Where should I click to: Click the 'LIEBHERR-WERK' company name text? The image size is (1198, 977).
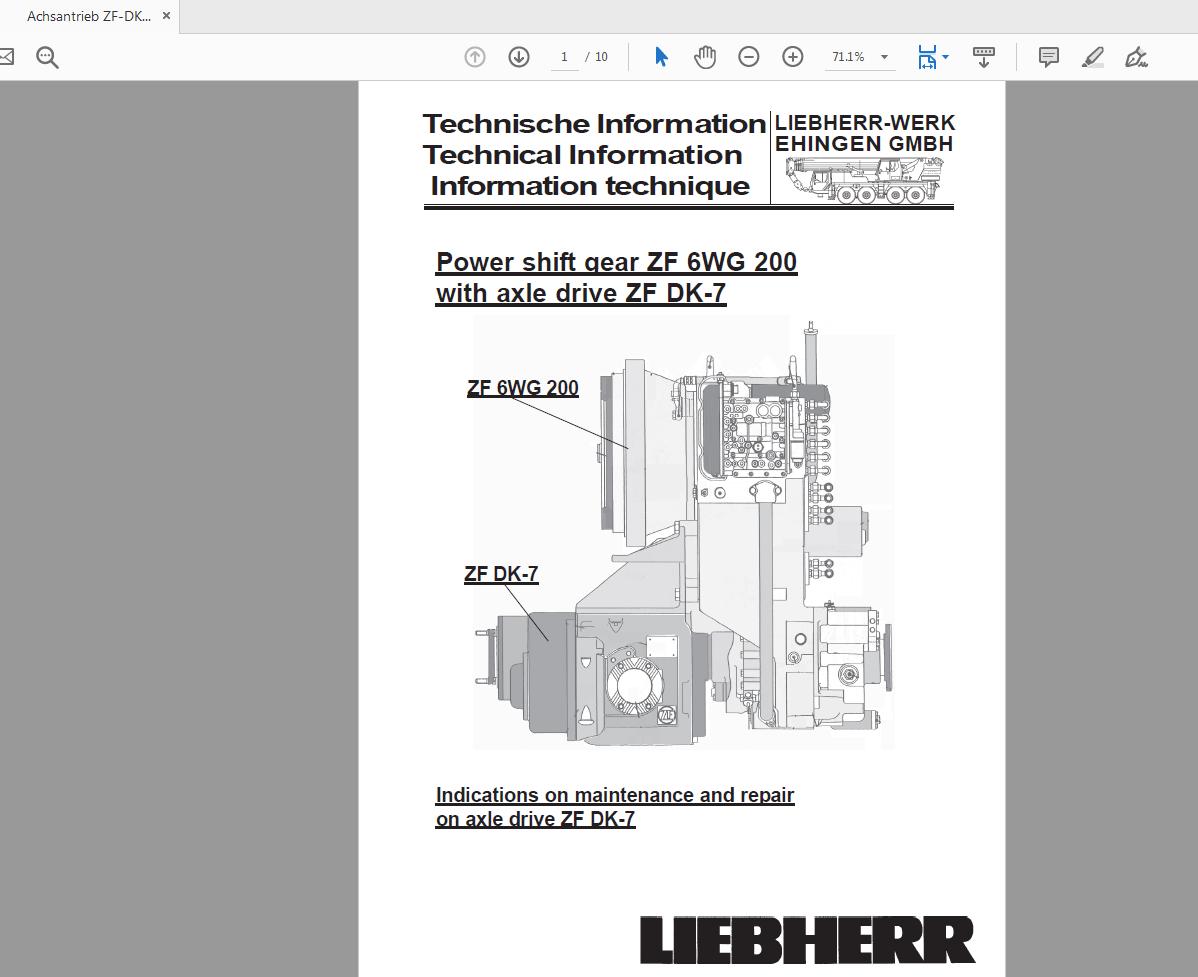[865, 123]
